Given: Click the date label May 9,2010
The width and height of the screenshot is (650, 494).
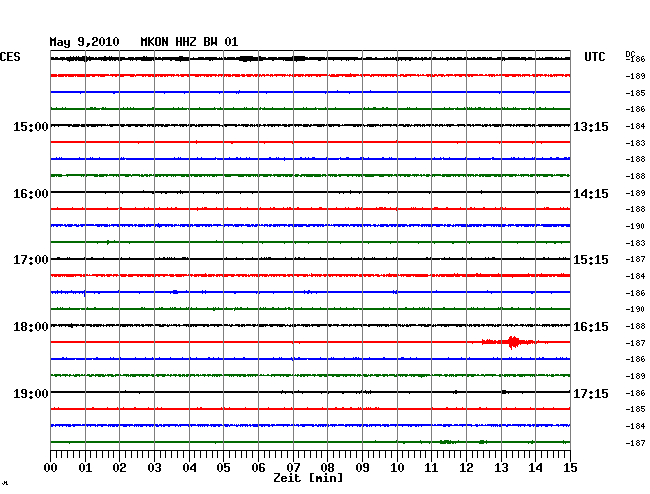Looking at the screenshot, I should (x=84, y=42).
